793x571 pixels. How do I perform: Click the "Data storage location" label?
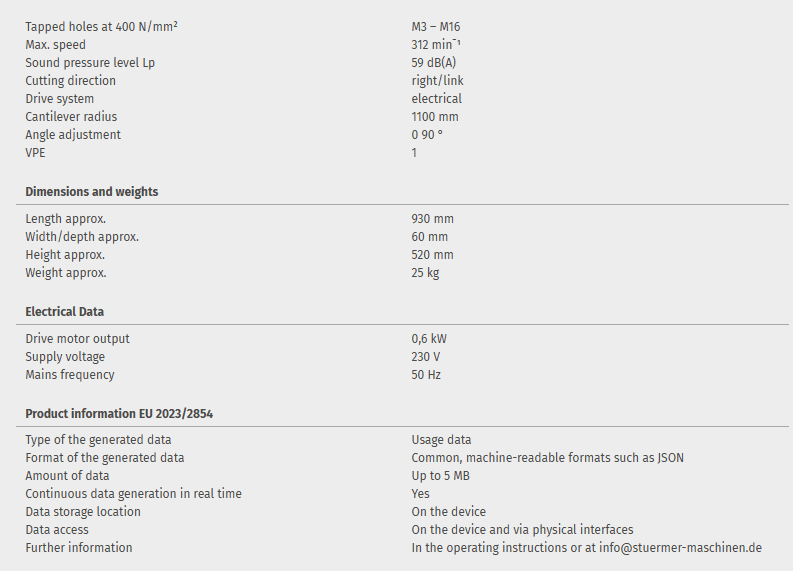(x=83, y=512)
